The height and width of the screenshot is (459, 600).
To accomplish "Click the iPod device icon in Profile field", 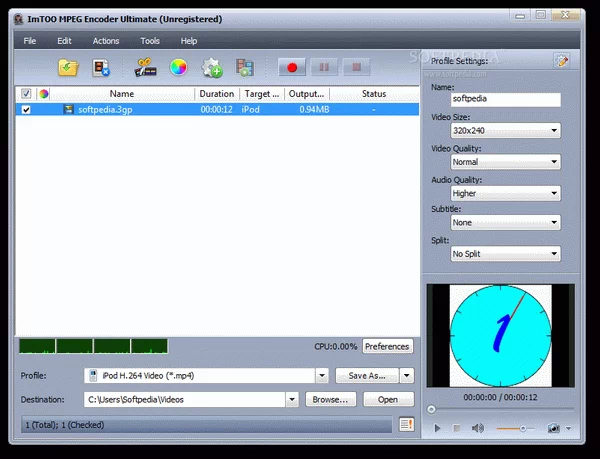I will [x=93, y=376].
